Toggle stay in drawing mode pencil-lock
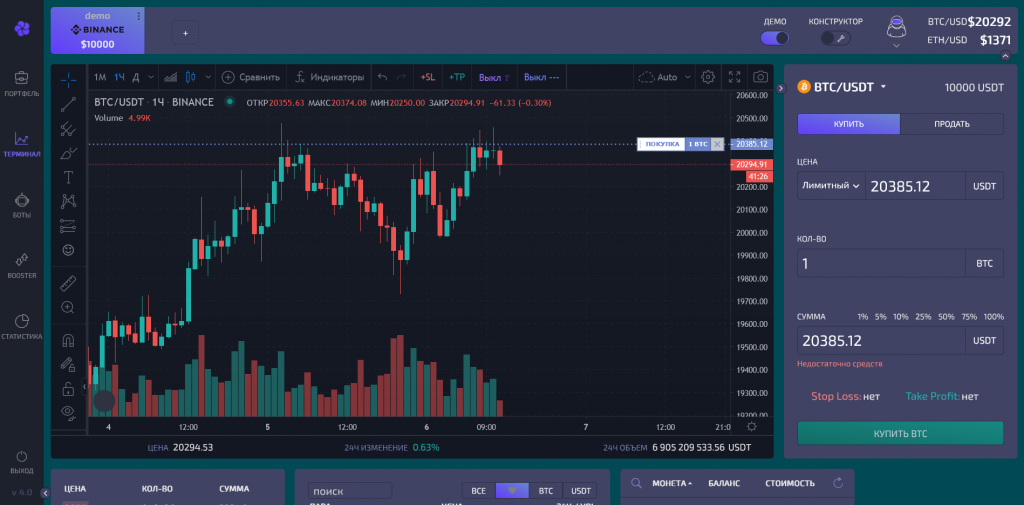Image resolution: width=1024 pixels, height=505 pixels. (68, 364)
